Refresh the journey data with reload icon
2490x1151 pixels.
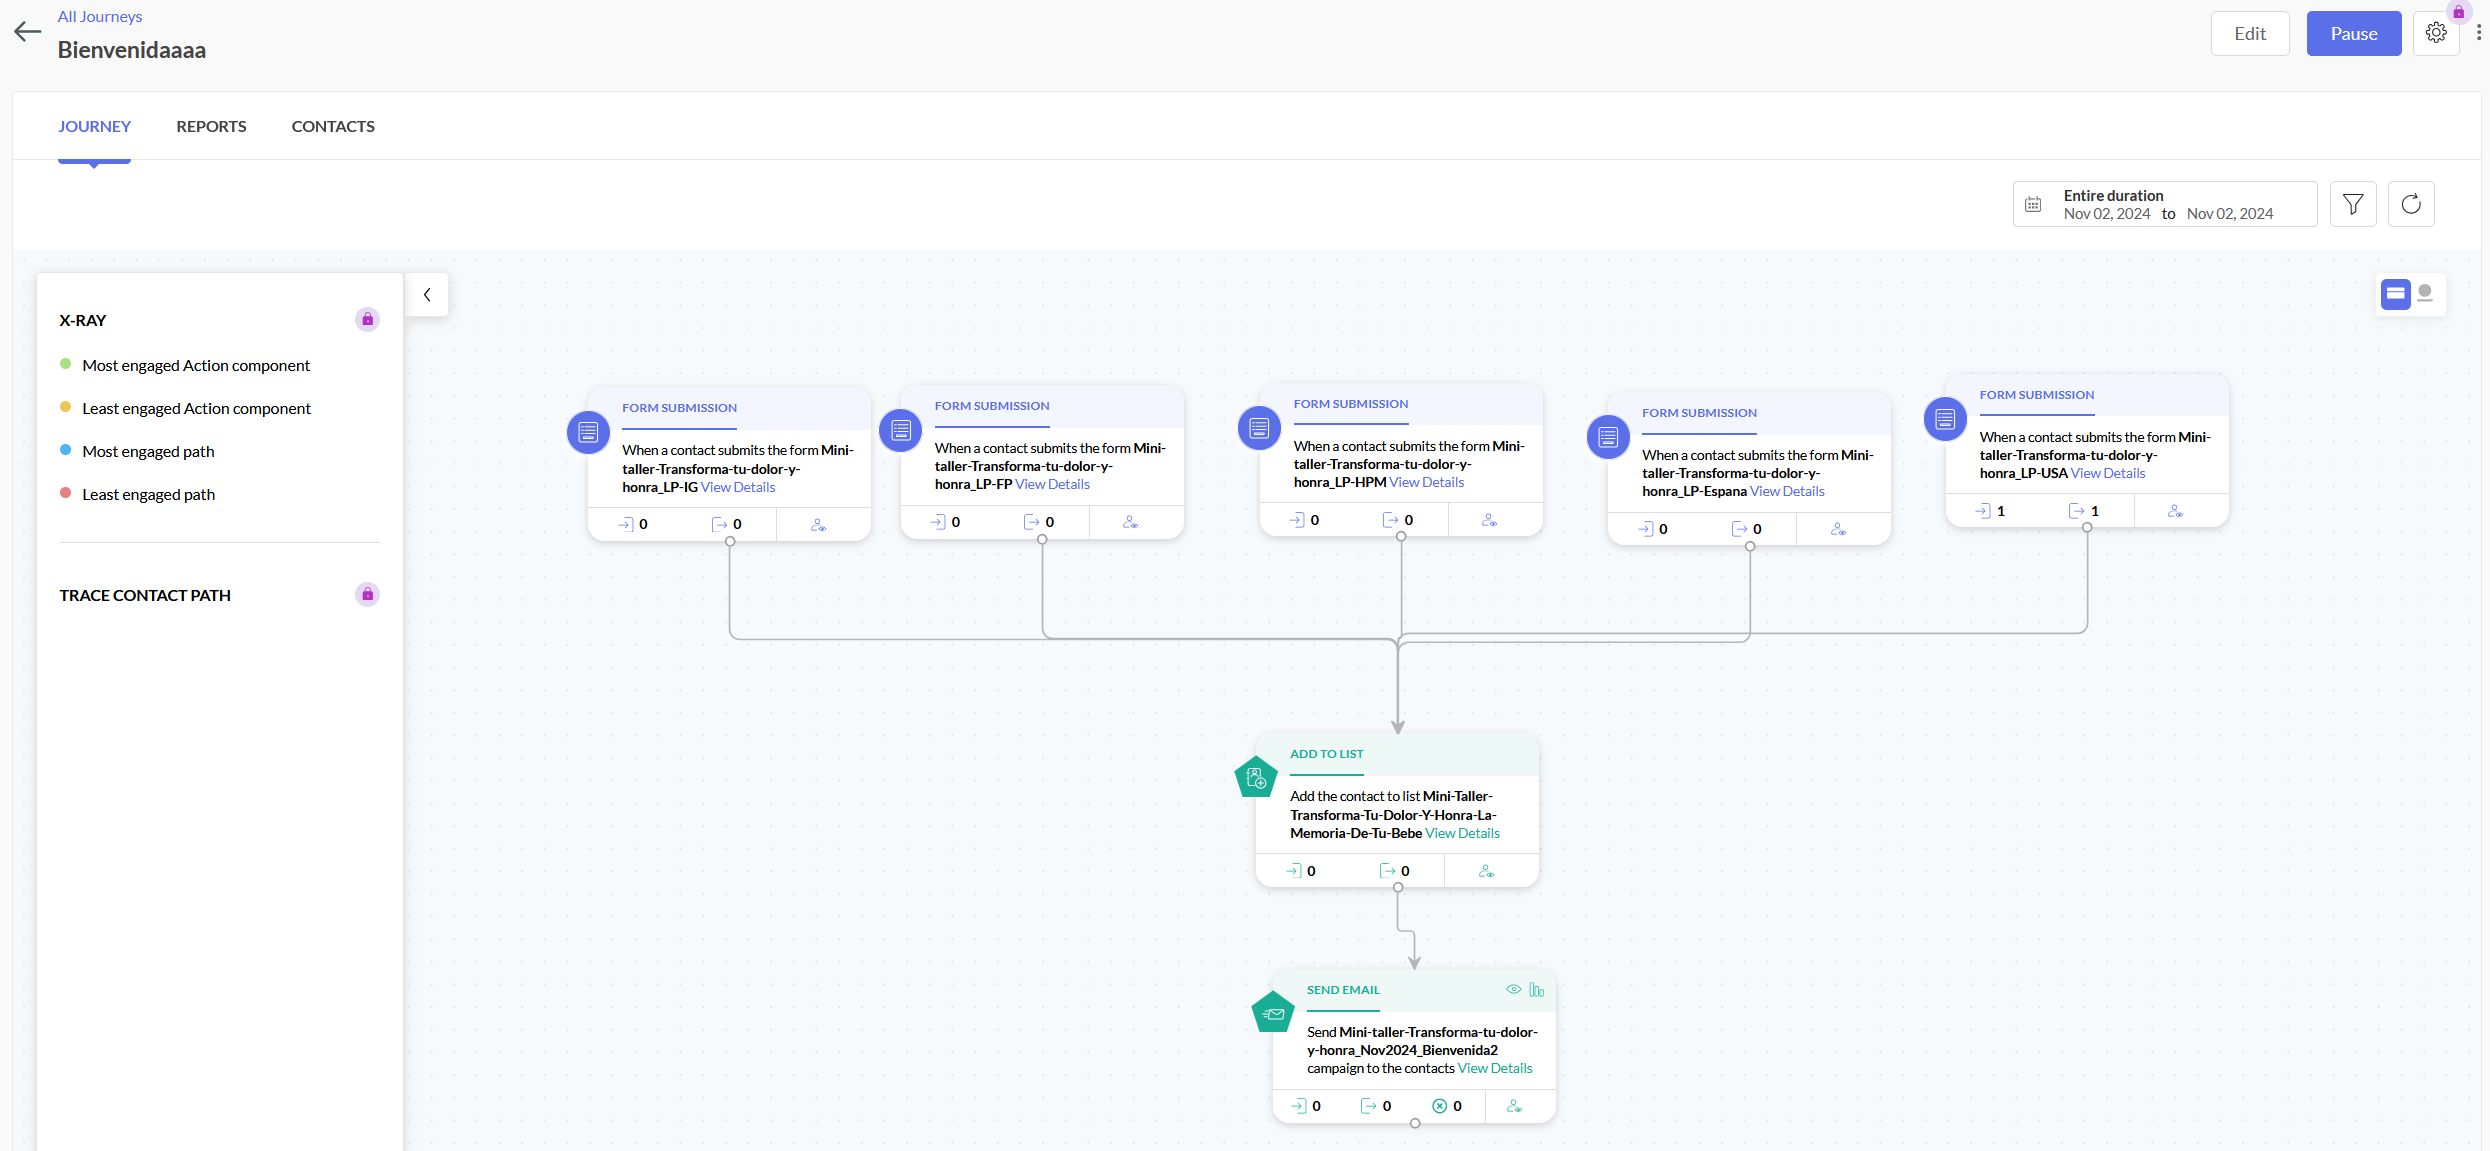point(2411,204)
